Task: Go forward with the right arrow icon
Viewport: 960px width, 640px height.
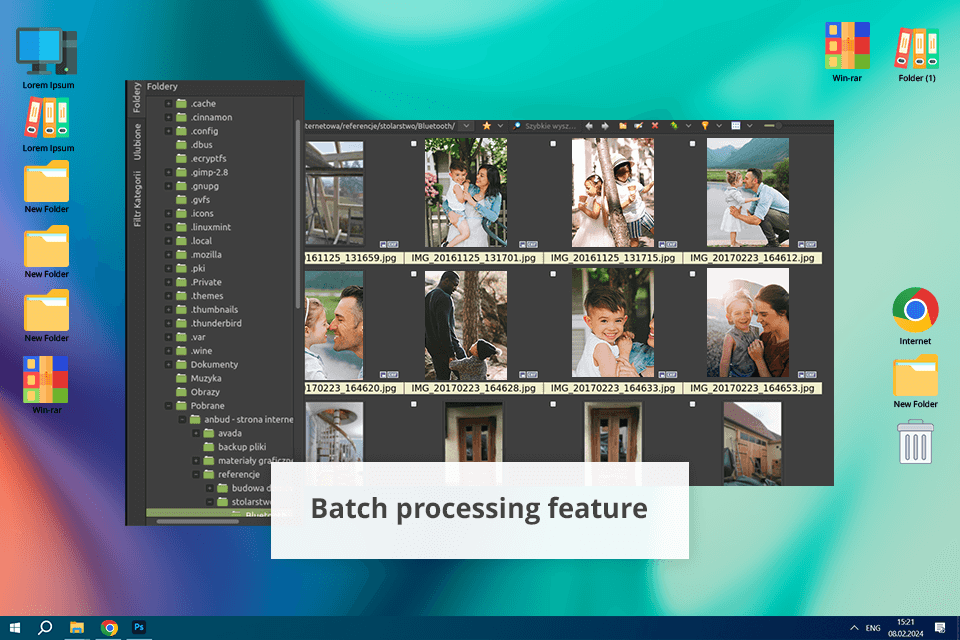Action: point(605,126)
